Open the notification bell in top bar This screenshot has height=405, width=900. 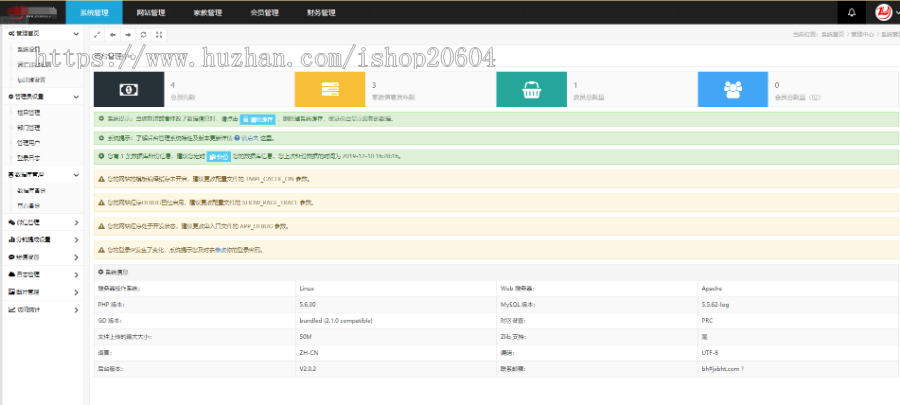click(x=852, y=13)
